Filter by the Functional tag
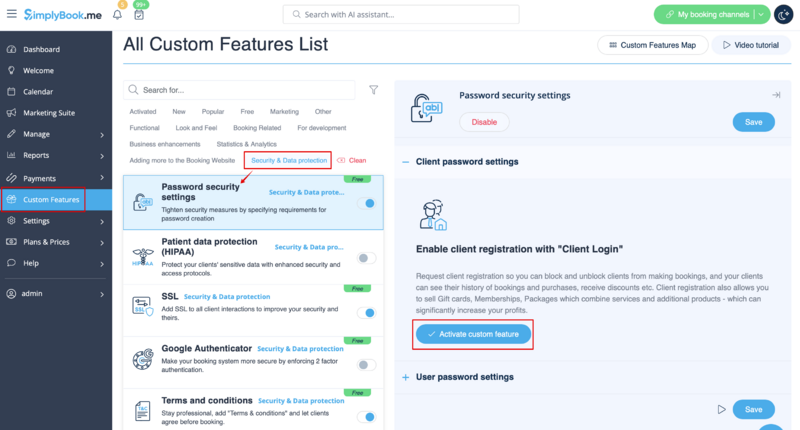The width and height of the screenshot is (800, 430). 144,128
